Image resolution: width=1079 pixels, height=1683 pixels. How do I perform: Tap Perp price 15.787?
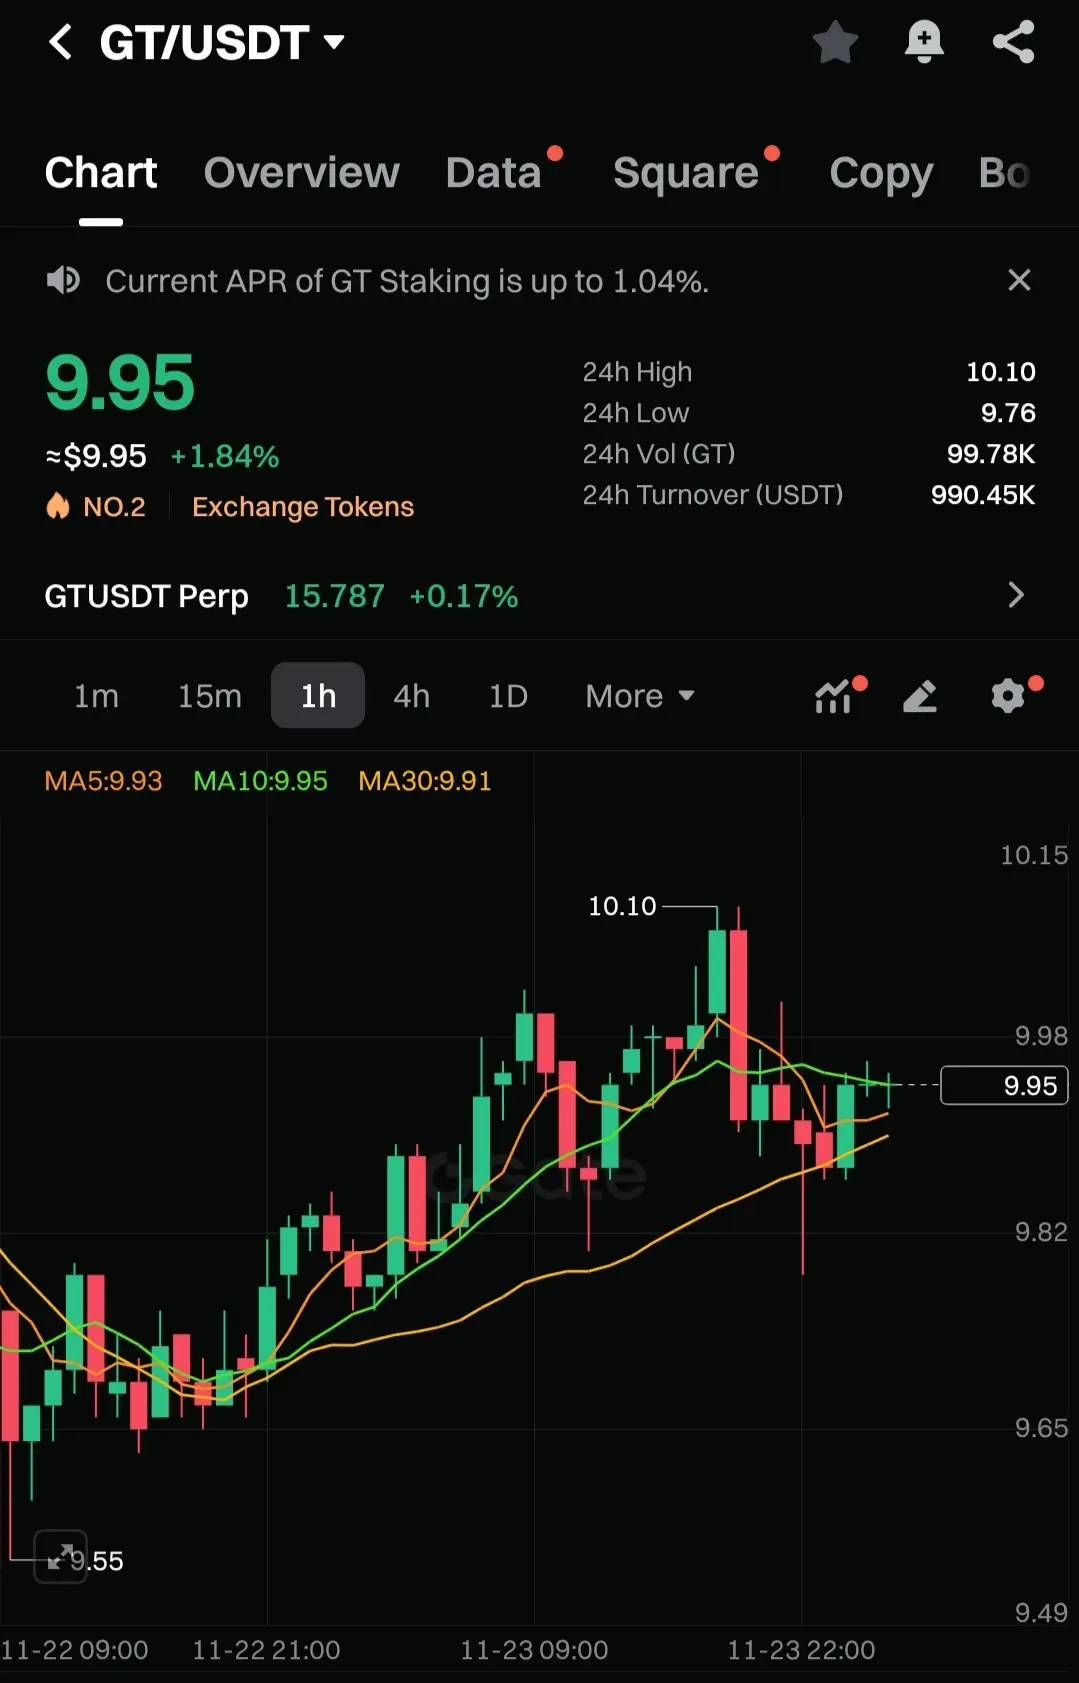(x=335, y=597)
